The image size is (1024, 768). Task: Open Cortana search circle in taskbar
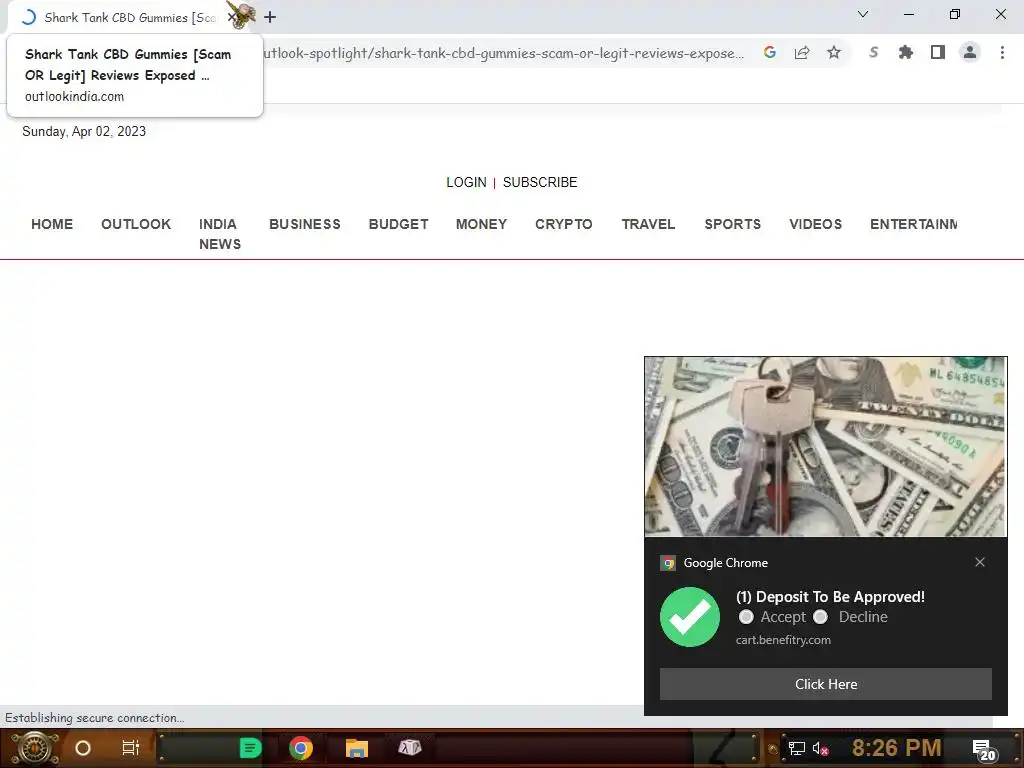coord(83,748)
